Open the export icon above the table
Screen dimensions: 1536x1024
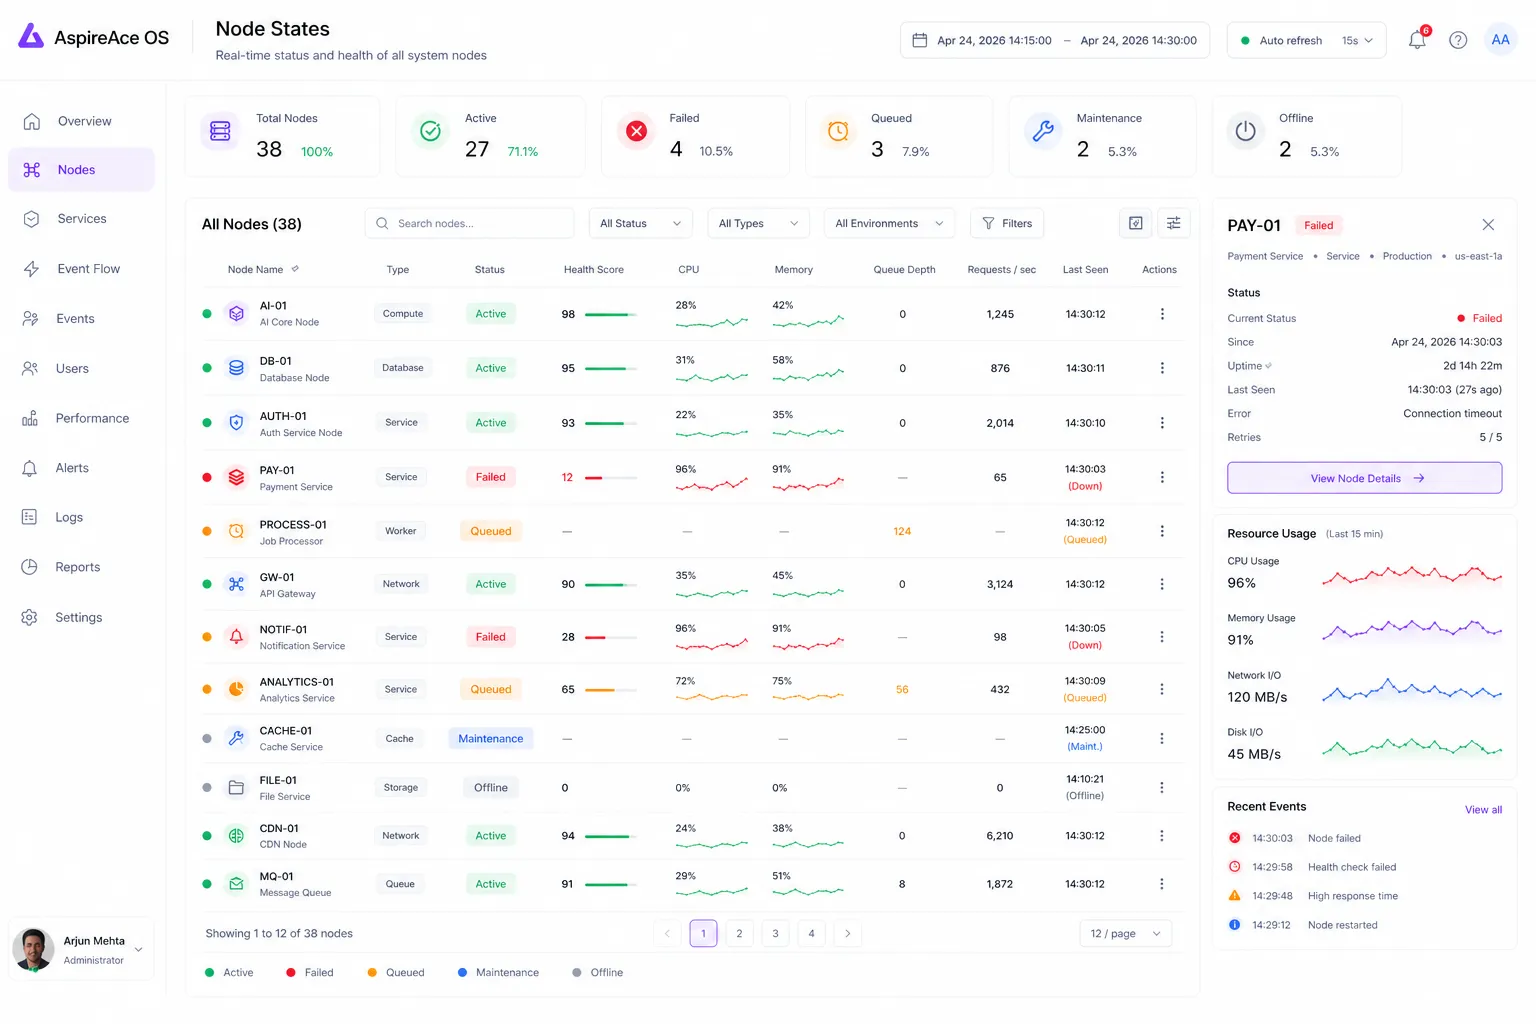[1136, 223]
